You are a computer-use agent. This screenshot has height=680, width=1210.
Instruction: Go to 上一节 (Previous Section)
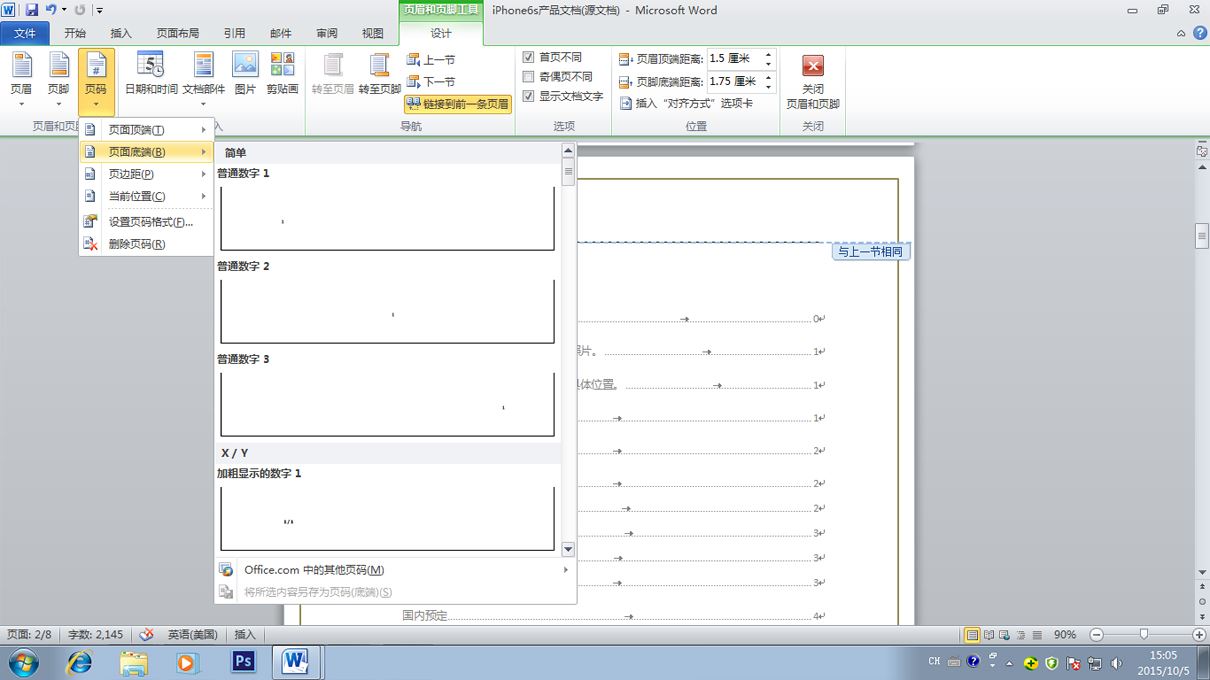tap(431, 60)
